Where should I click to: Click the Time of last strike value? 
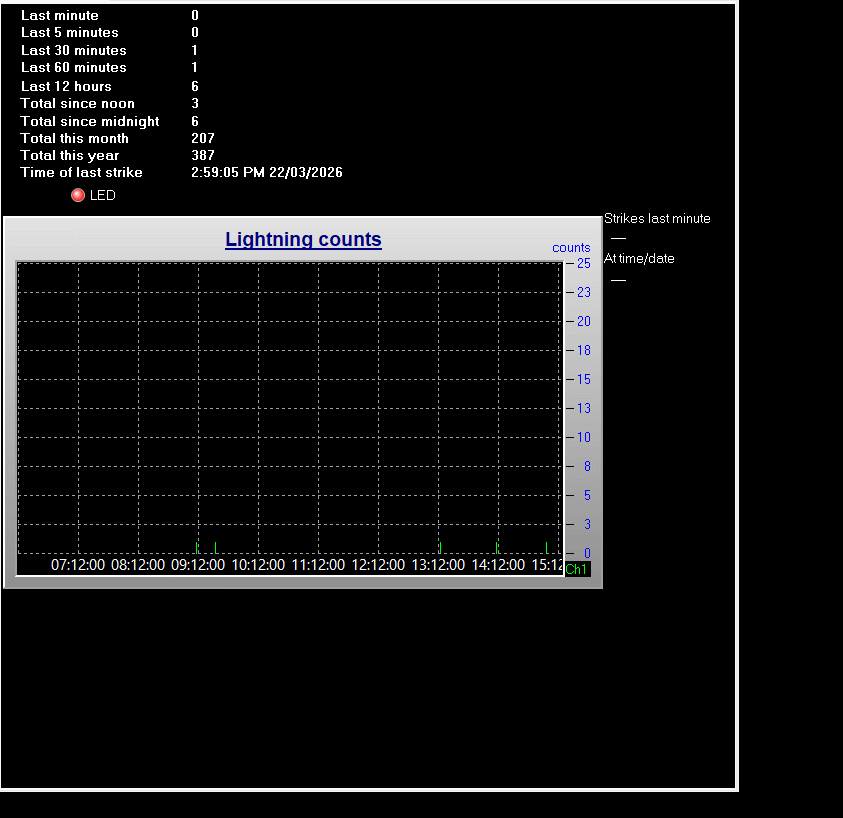(x=266, y=173)
